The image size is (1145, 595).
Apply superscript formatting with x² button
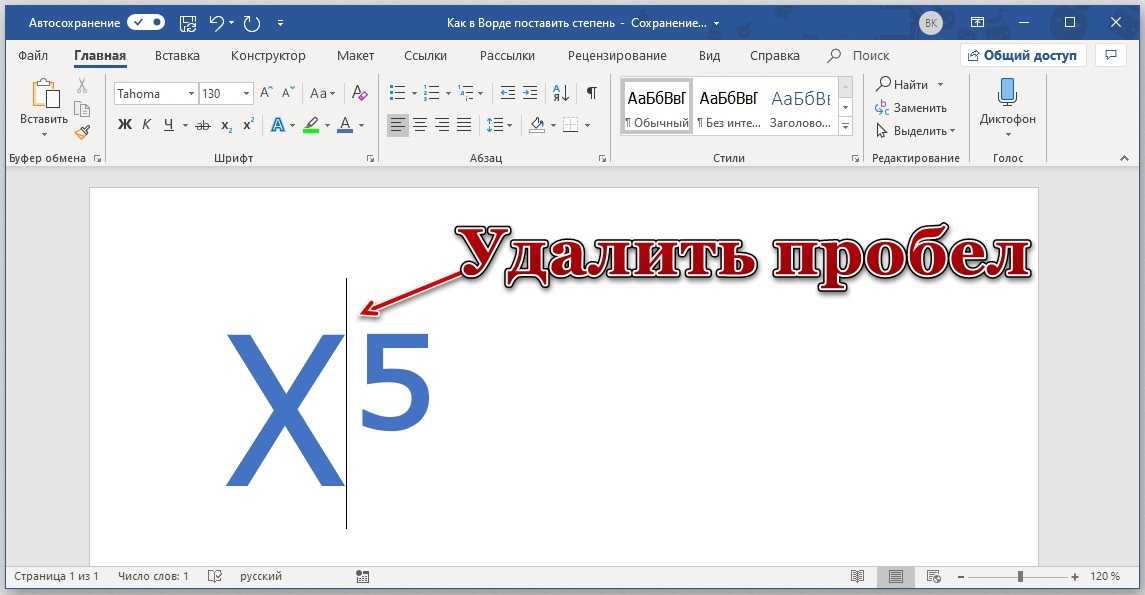pyautogui.click(x=248, y=125)
